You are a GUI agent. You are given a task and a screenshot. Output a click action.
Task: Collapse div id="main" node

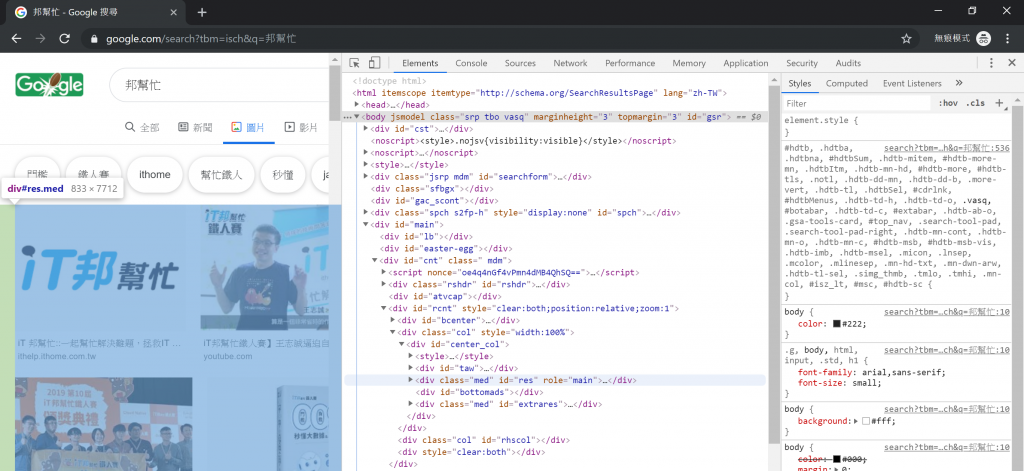coord(366,224)
